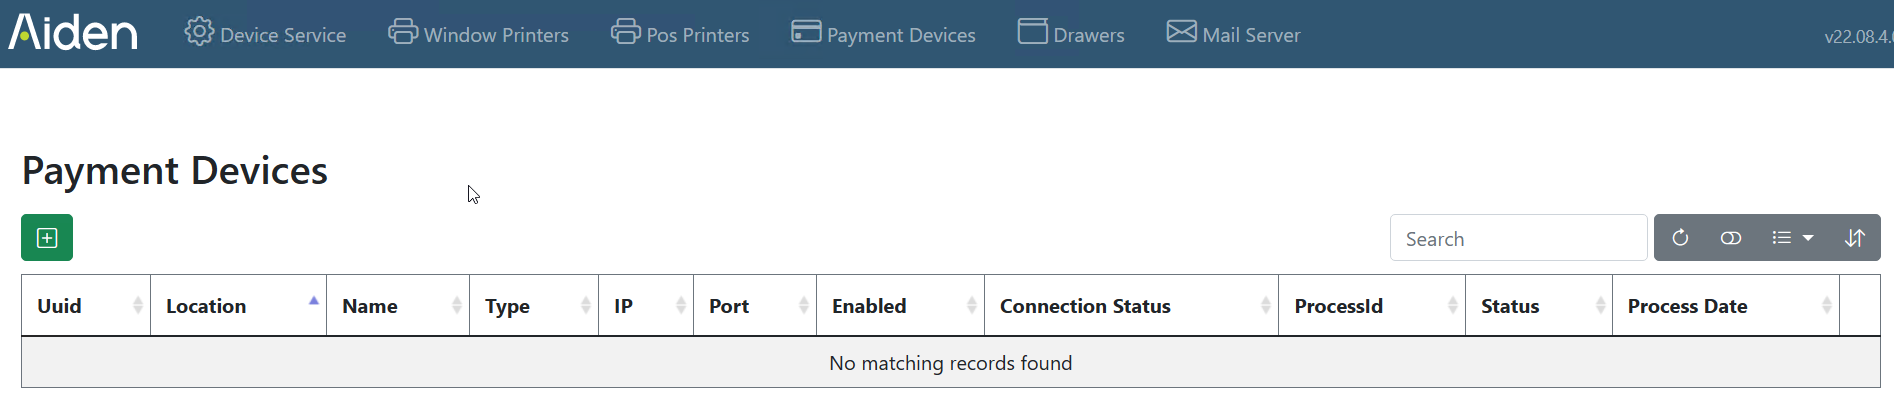Sort table by Enabled column

(901, 306)
